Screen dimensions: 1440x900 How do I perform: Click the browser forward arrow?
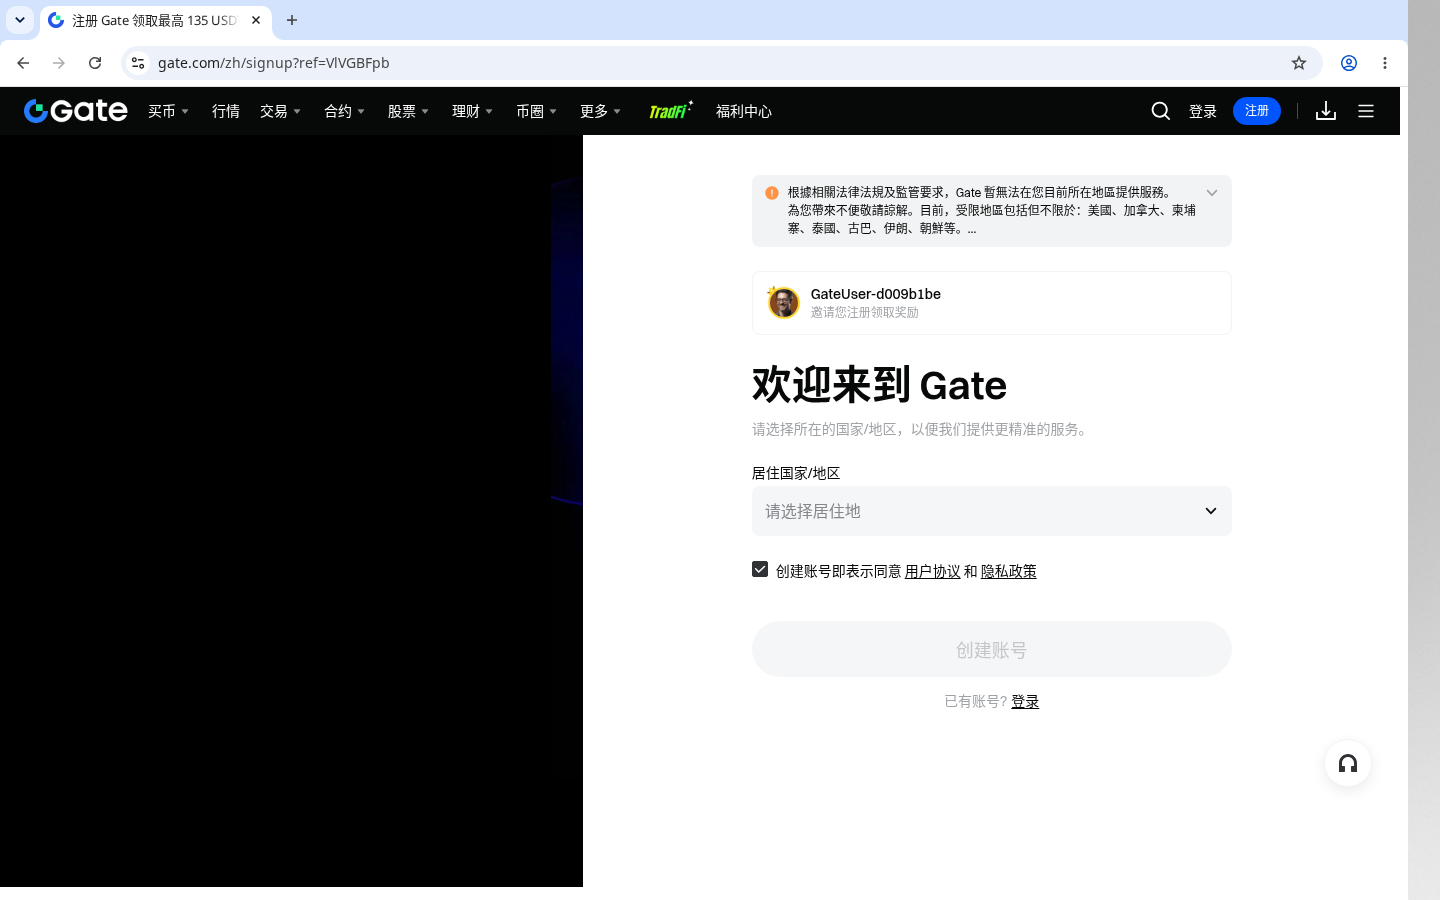point(59,63)
